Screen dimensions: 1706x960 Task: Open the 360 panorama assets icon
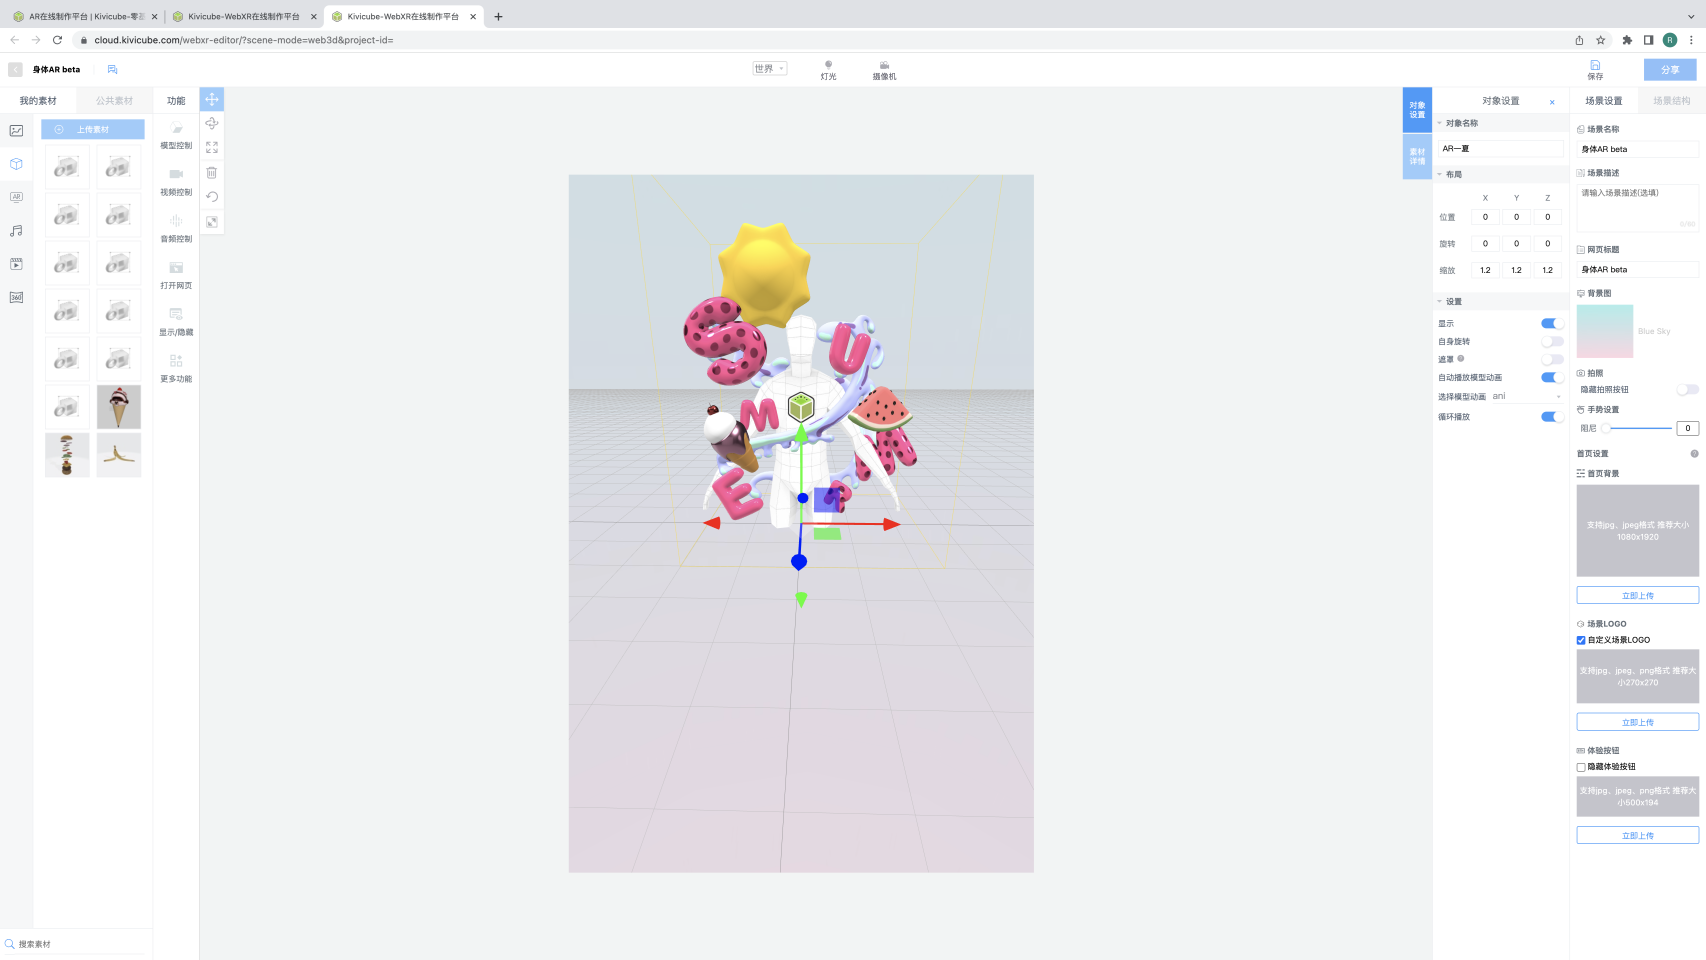[16, 298]
